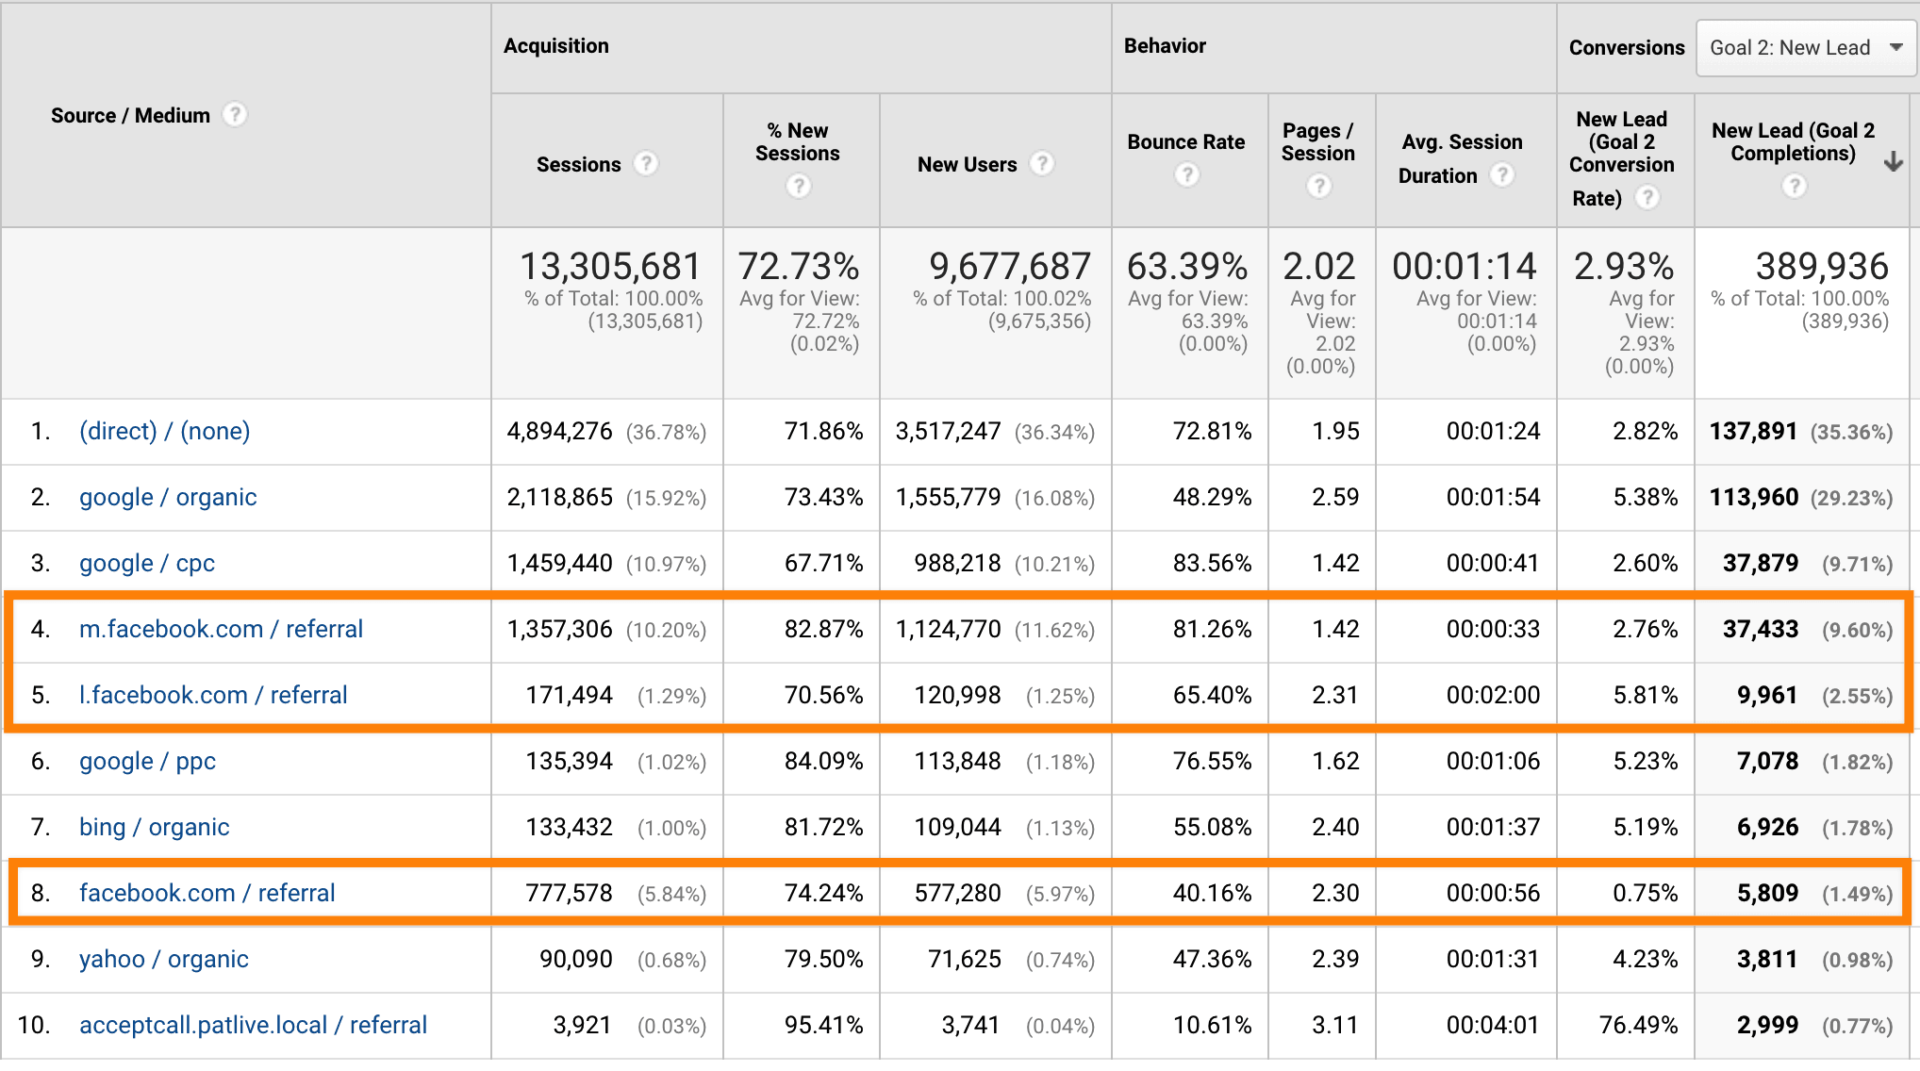This screenshot has height=1071, width=1920.
Task: Open the (direct) / (none) source link
Action: (x=165, y=431)
